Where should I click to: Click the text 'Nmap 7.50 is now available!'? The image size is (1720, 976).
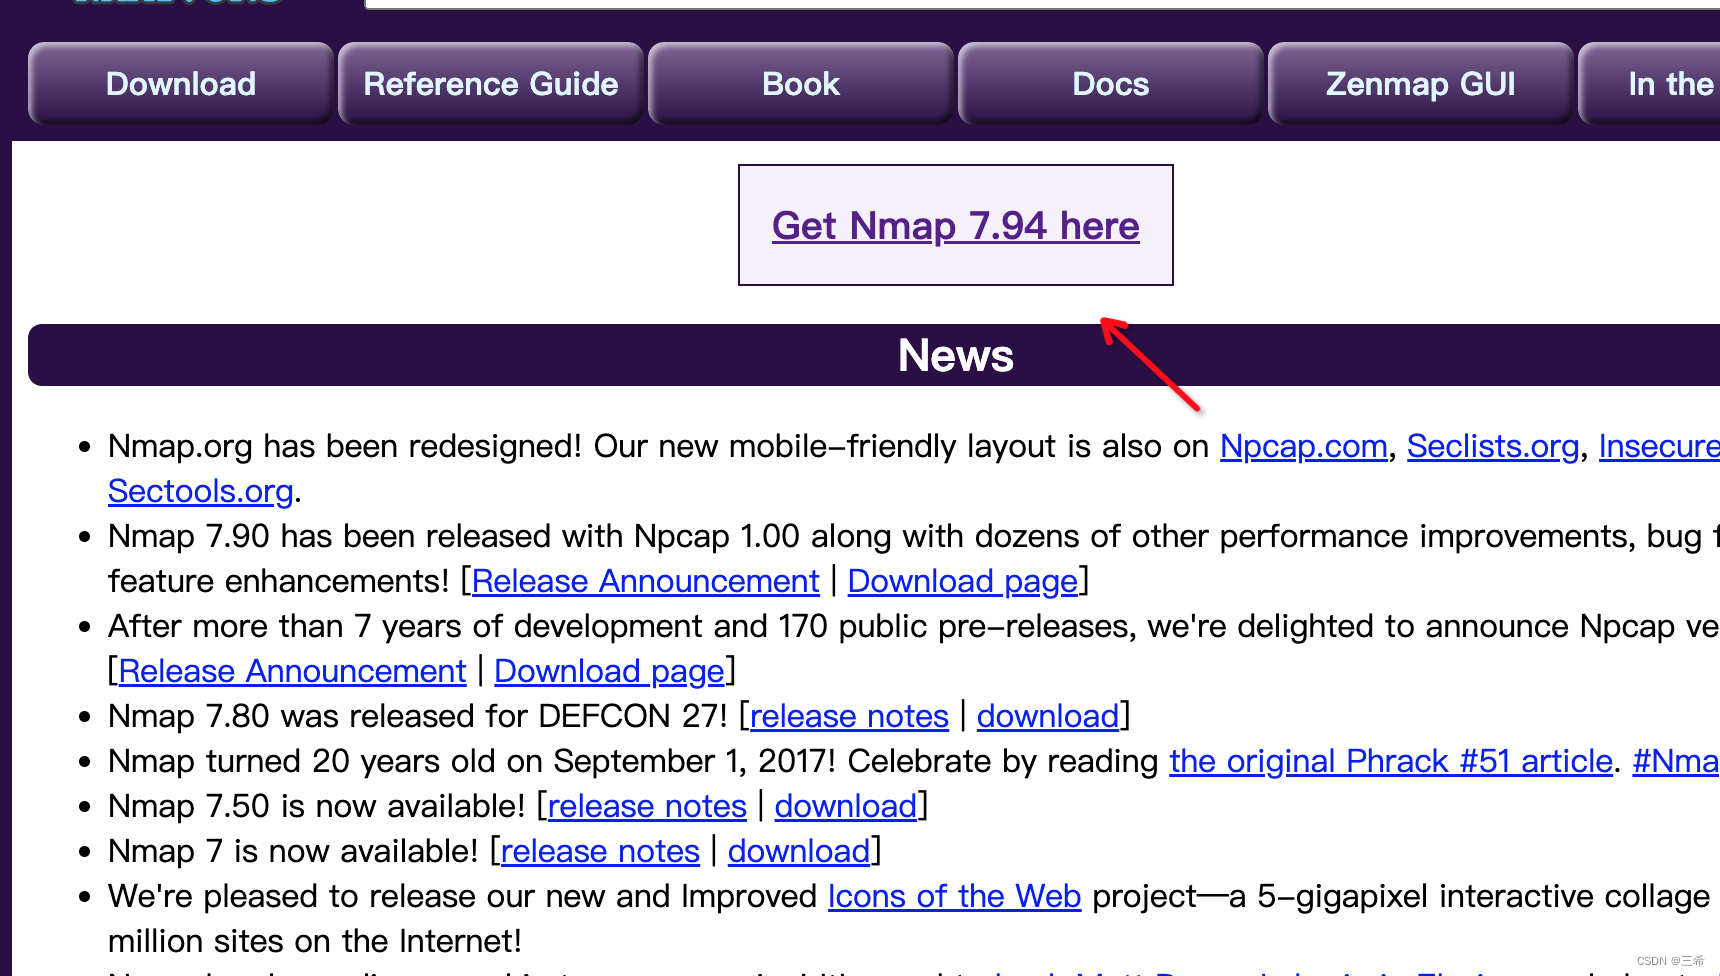pyautogui.click(x=316, y=806)
